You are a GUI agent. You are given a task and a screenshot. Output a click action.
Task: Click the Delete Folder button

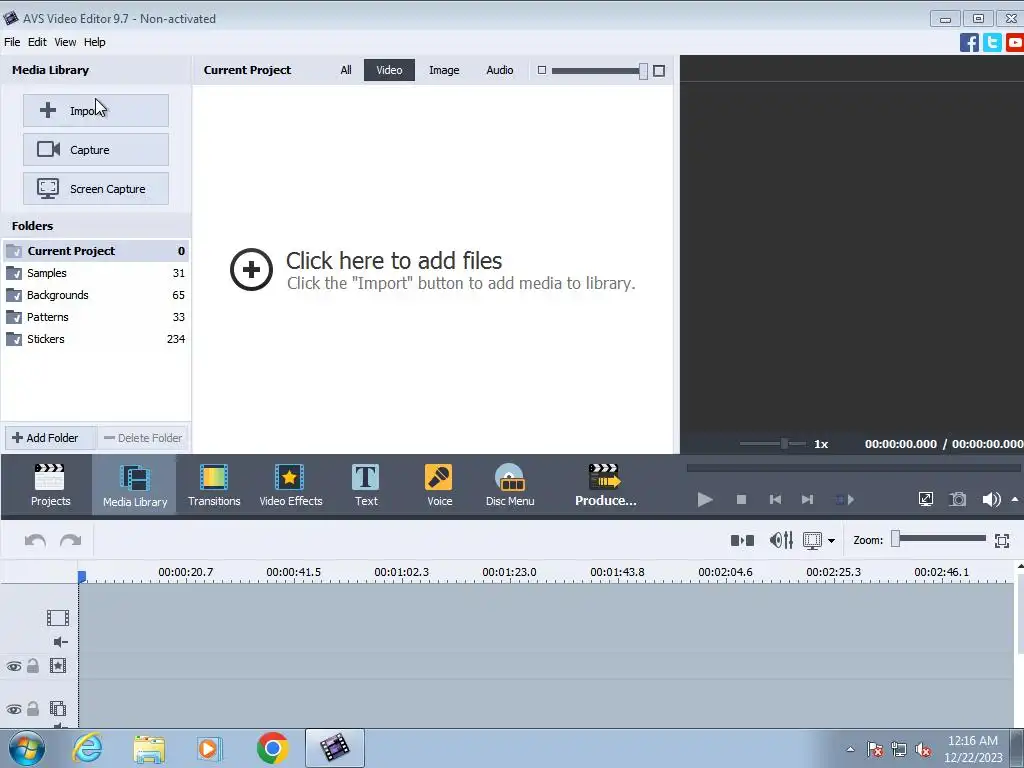pos(143,438)
